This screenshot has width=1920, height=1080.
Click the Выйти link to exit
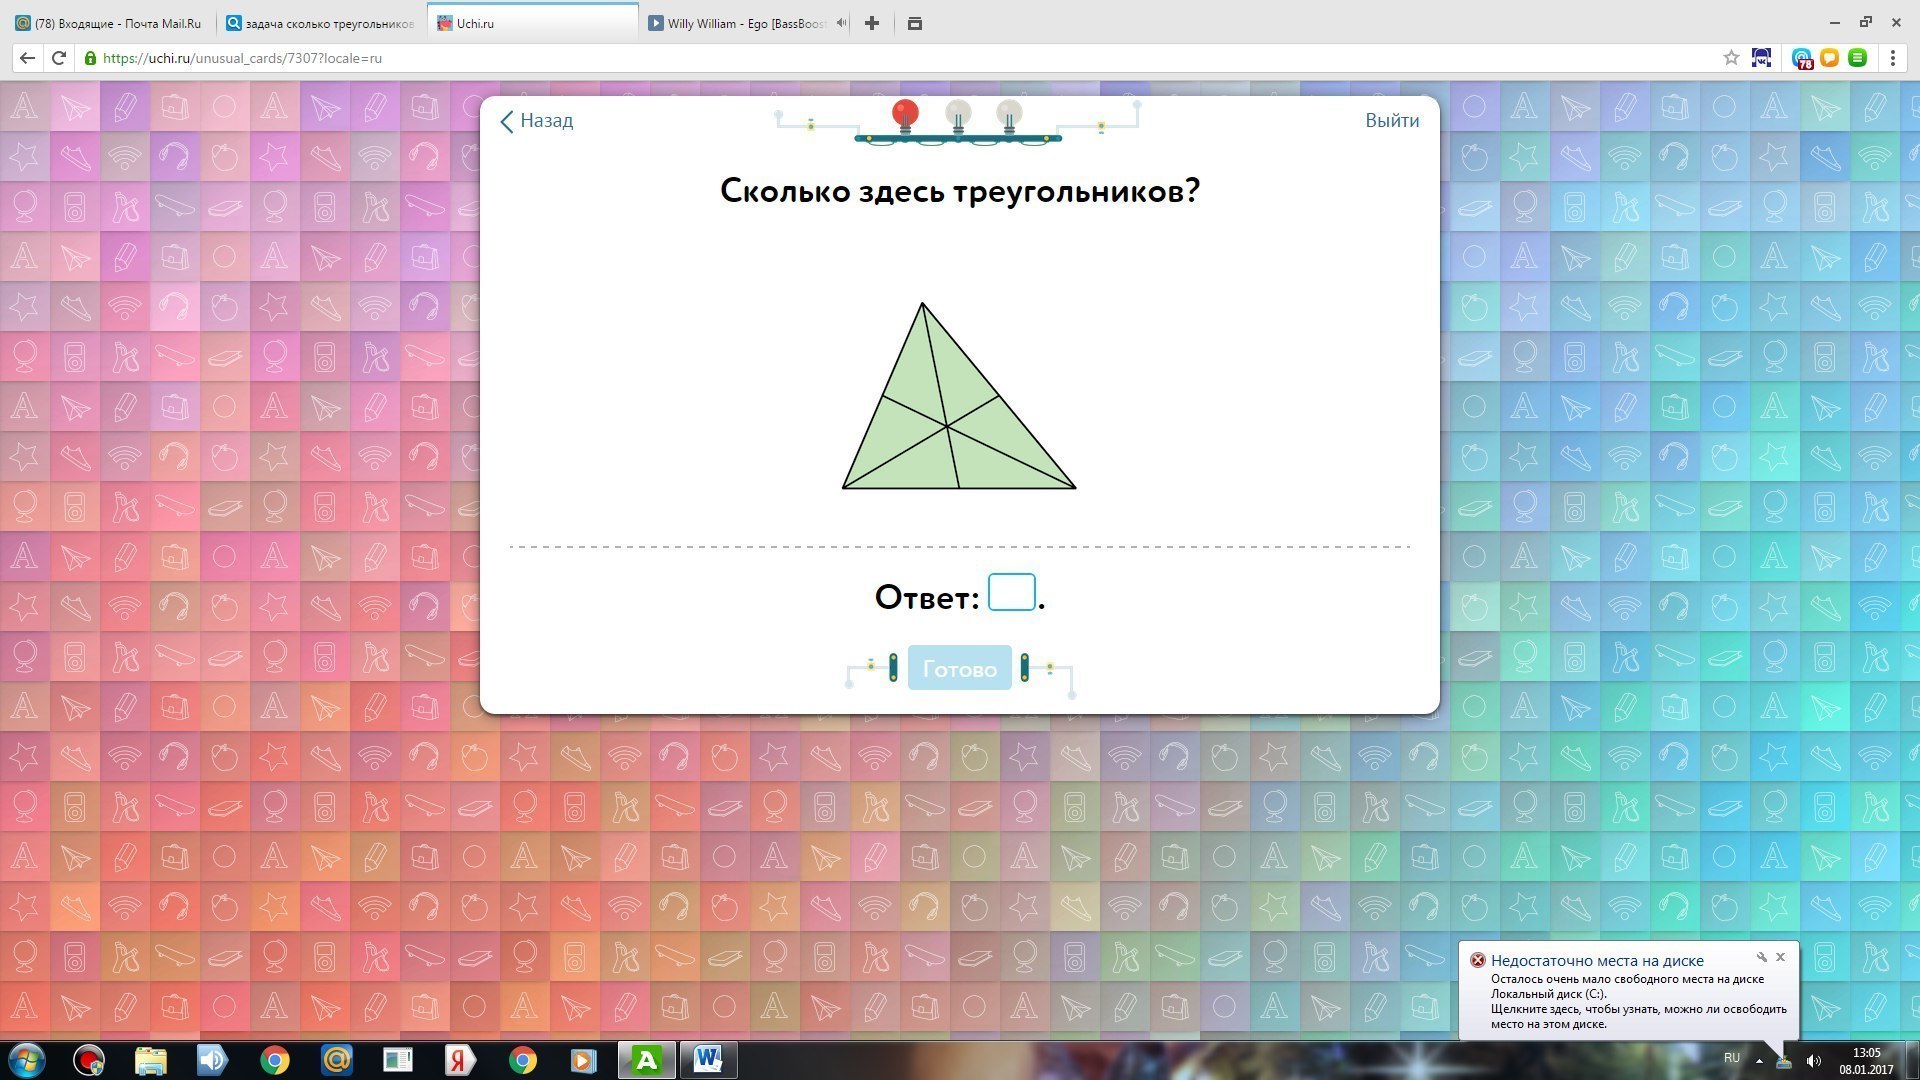click(x=1392, y=120)
